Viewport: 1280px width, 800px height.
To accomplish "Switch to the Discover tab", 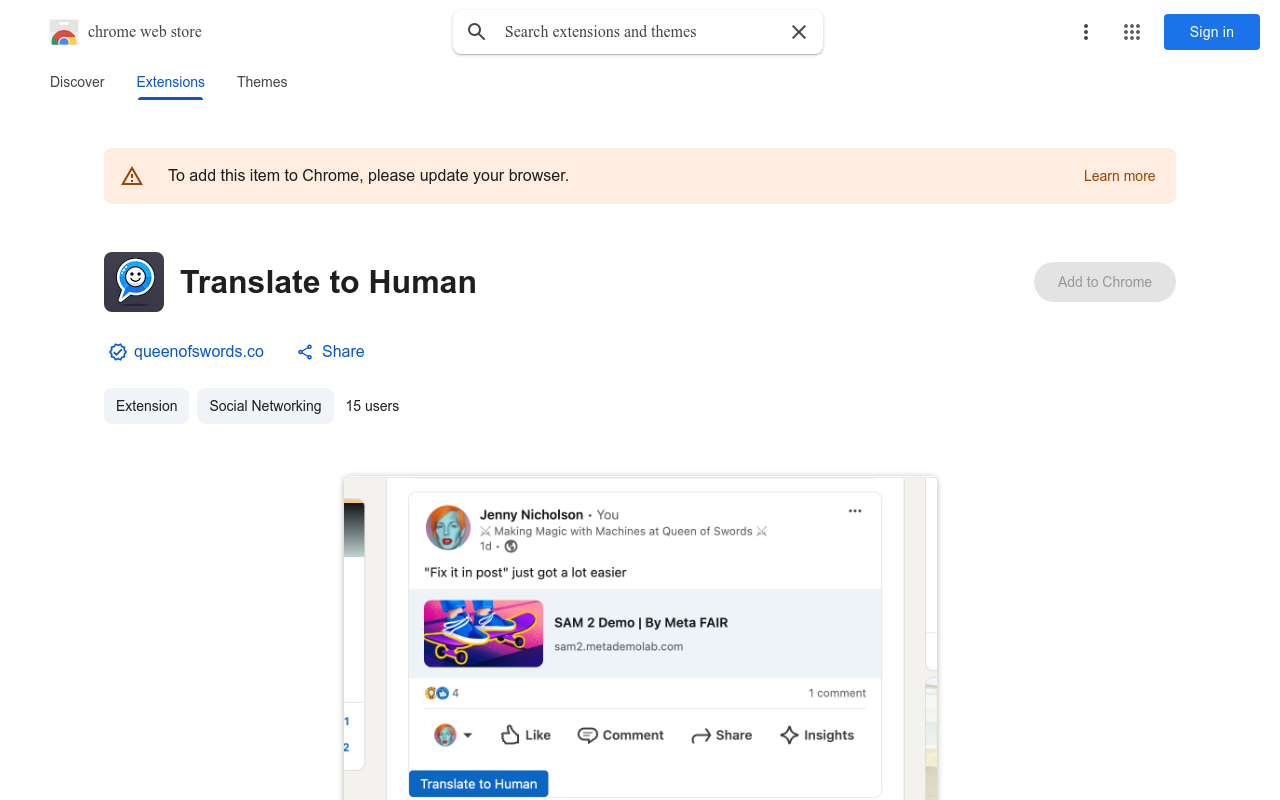I will (x=77, y=82).
